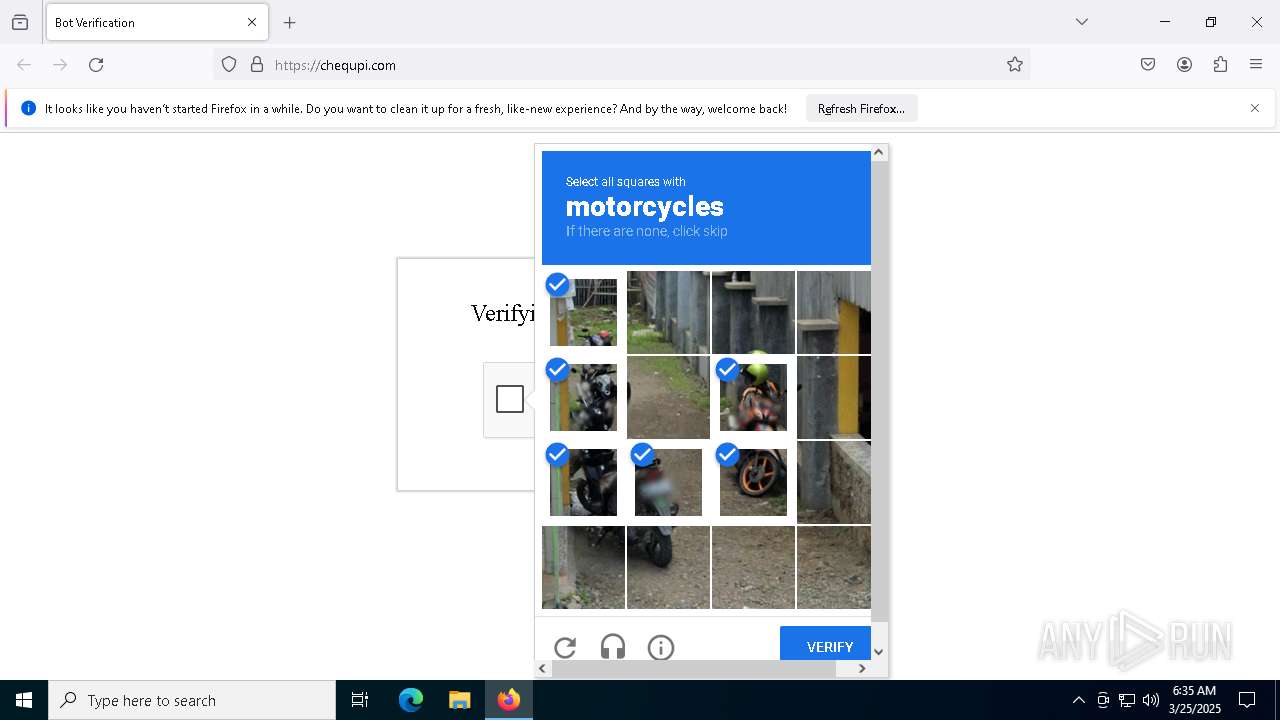Image resolution: width=1280 pixels, height=720 pixels.
Task: Select the third-row fourth-column stone wall tile
Action: pyautogui.click(x=834, y=482)
